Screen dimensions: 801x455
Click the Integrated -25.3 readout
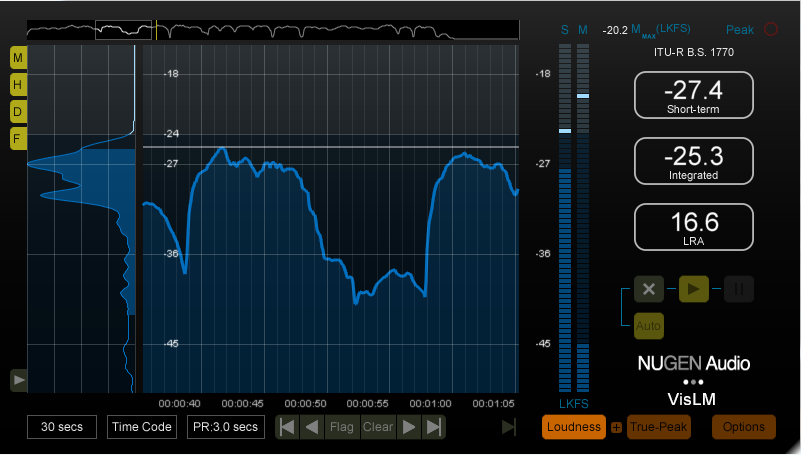(x=694, y=161)
